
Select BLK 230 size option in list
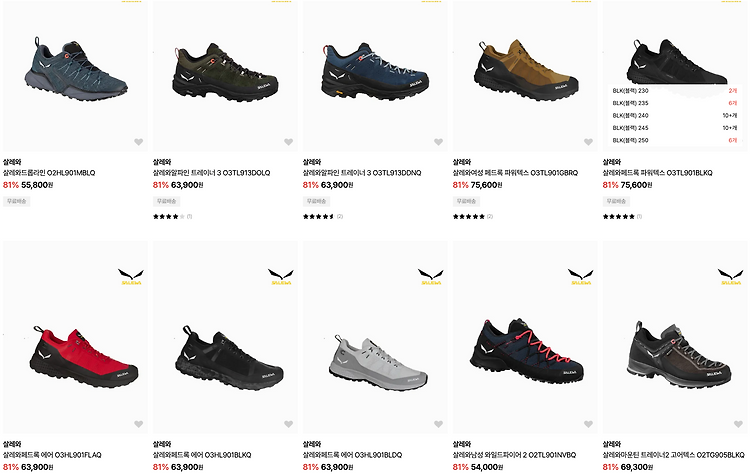[x=675, y=90]
